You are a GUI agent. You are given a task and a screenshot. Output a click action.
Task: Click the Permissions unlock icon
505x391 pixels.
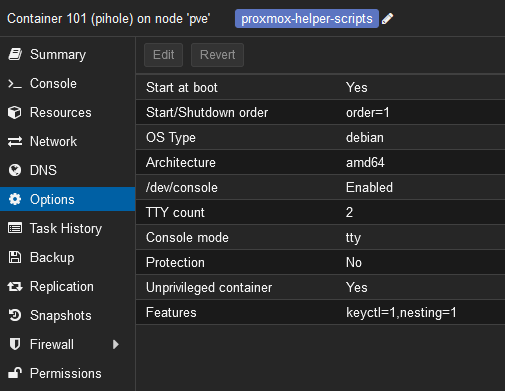[15, 373]
